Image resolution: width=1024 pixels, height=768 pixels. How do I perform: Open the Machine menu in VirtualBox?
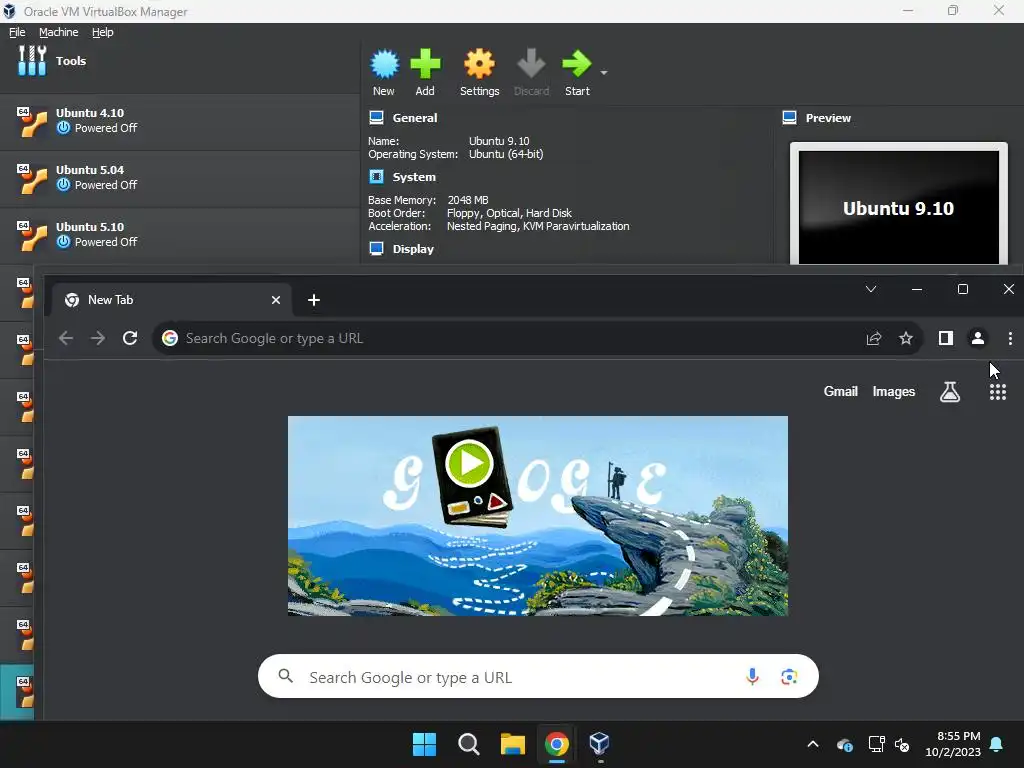pos(58,32)
